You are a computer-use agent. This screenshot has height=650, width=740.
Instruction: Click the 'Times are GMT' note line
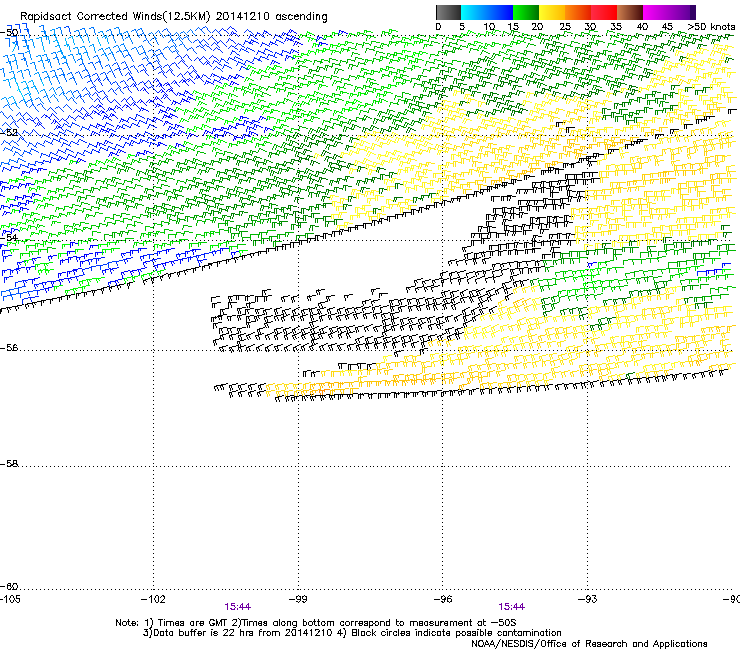pos(316,623)
